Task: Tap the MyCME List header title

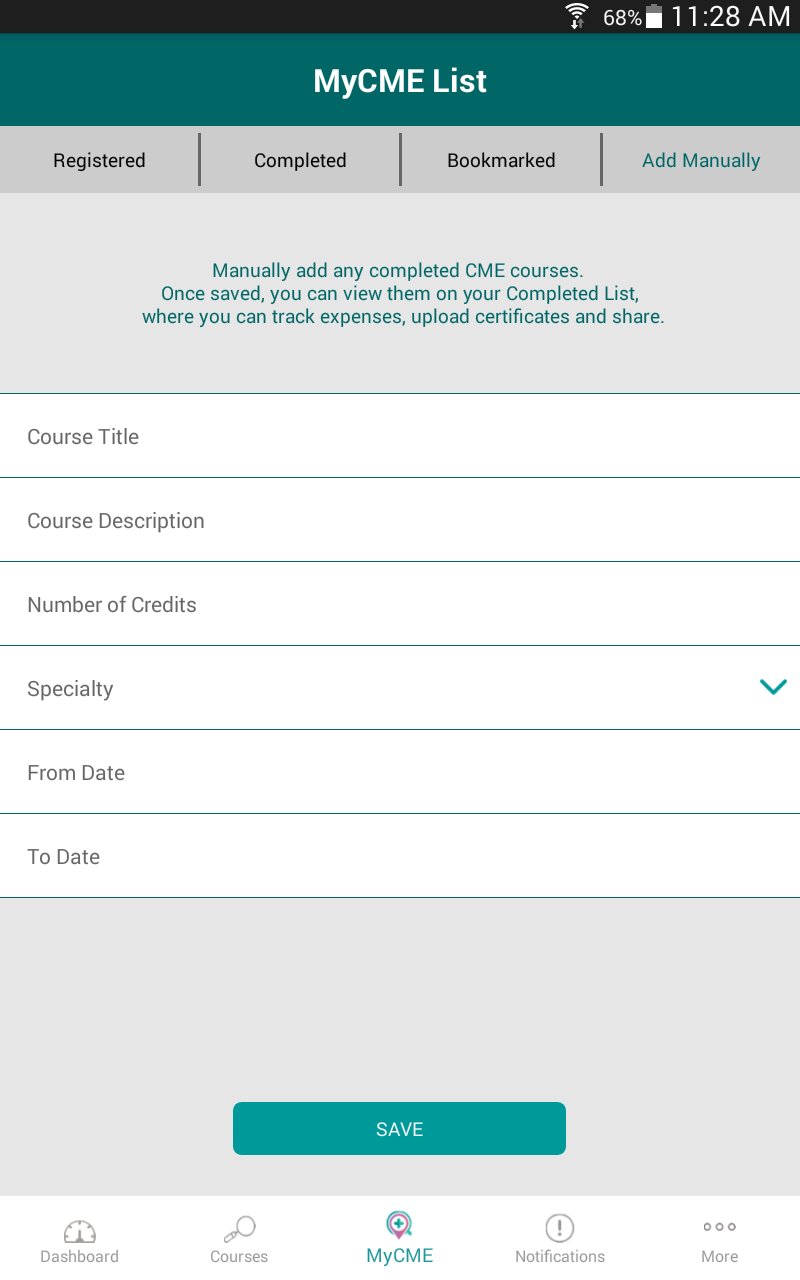Action: click(x=400, y=81)
